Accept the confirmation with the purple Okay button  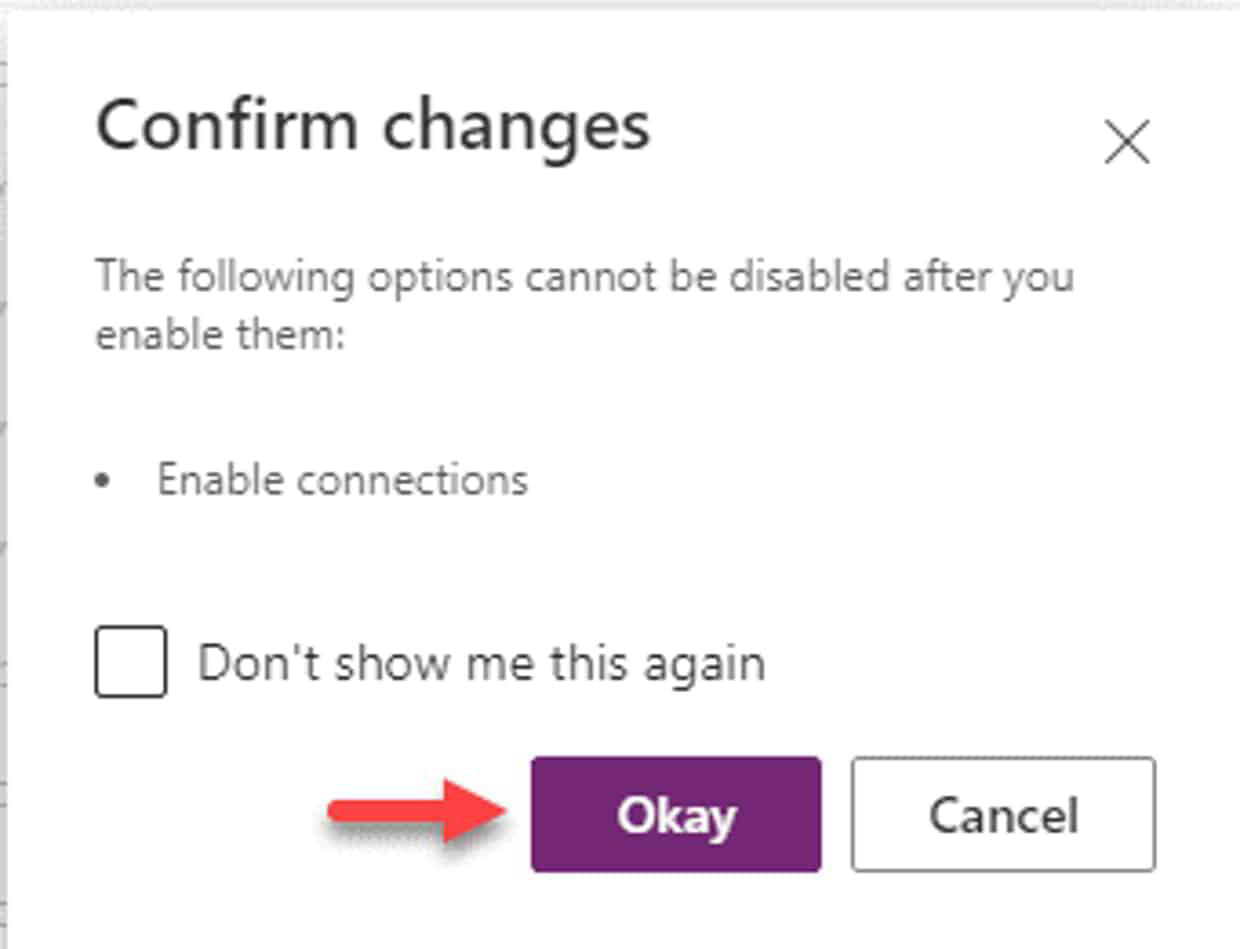[675, 814]
